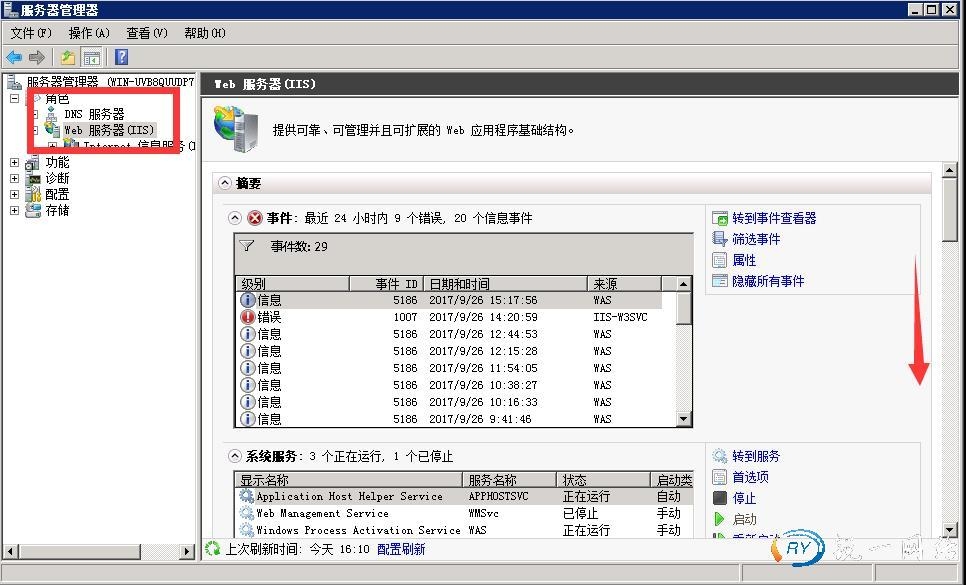This screenshot has width=966, height=585.
Task: Collapse the 系统服务 section chevron
Action: [236, 456]
